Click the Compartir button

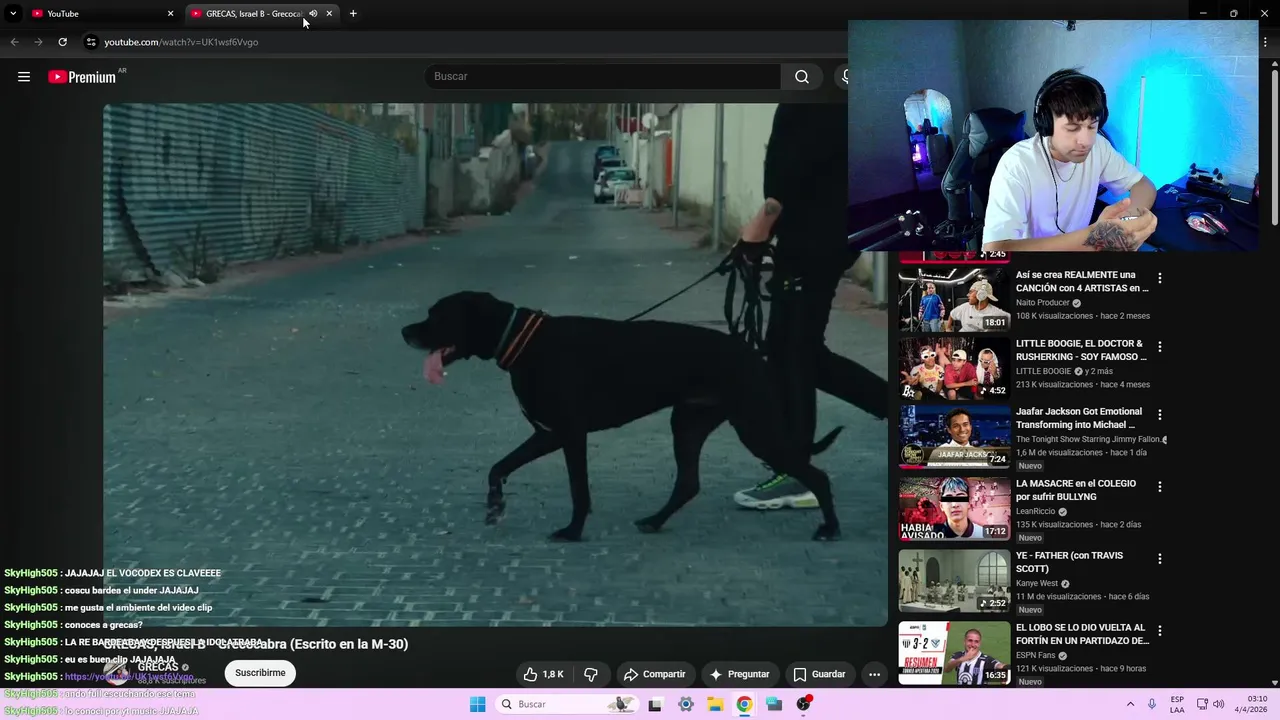[655, 674]
